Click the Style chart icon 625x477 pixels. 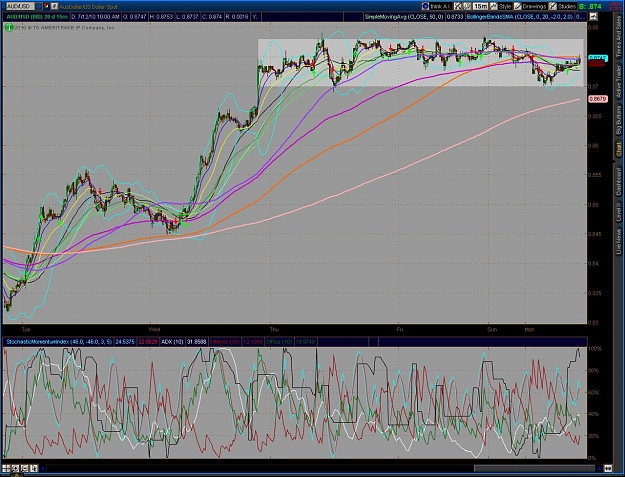coord(493,6)
